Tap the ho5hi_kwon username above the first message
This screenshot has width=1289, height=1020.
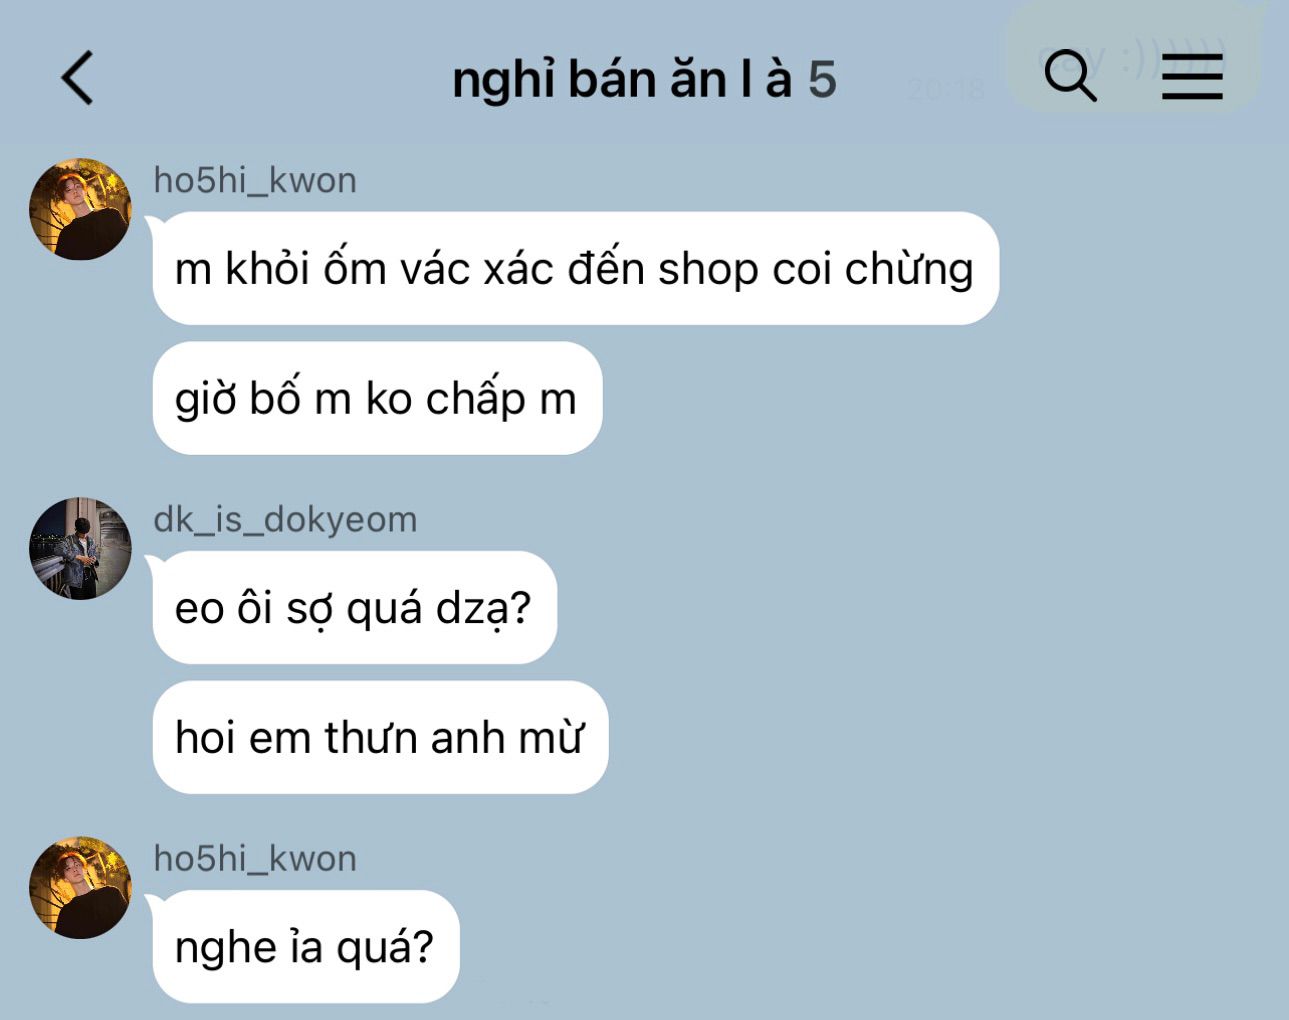pos(255,180)
